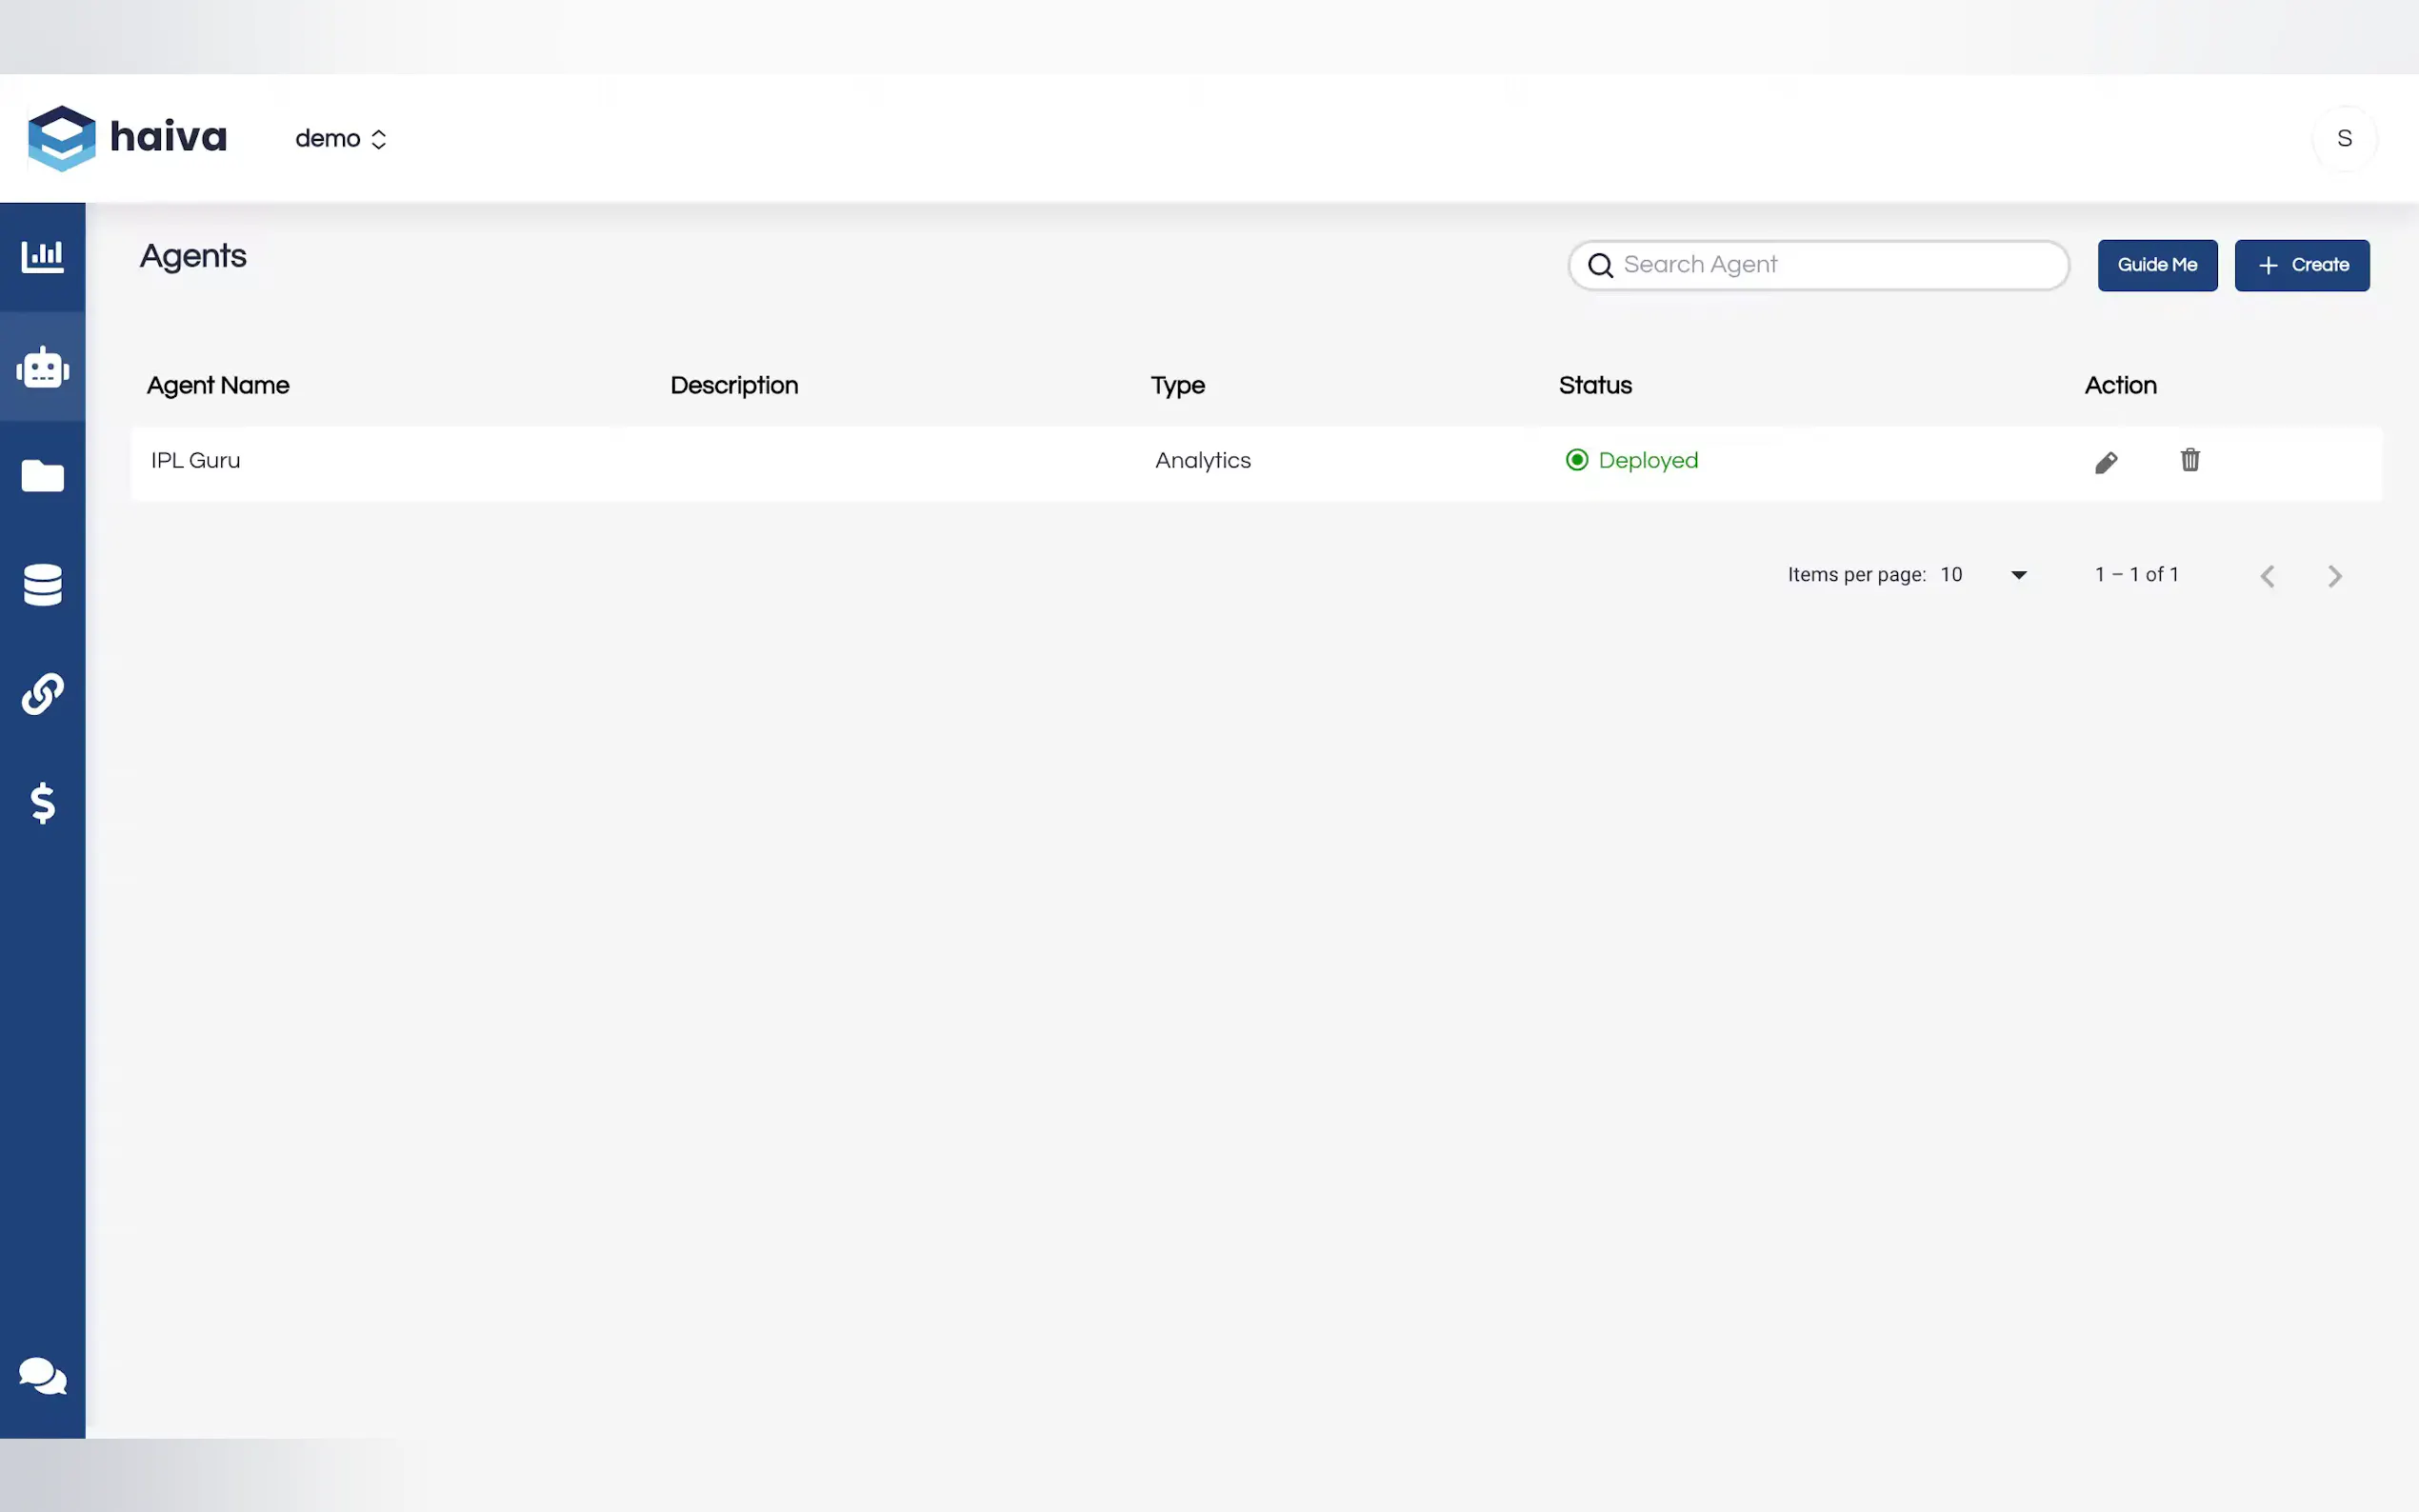Select the robot Agents sidebar icon

(x=42, y=367)
